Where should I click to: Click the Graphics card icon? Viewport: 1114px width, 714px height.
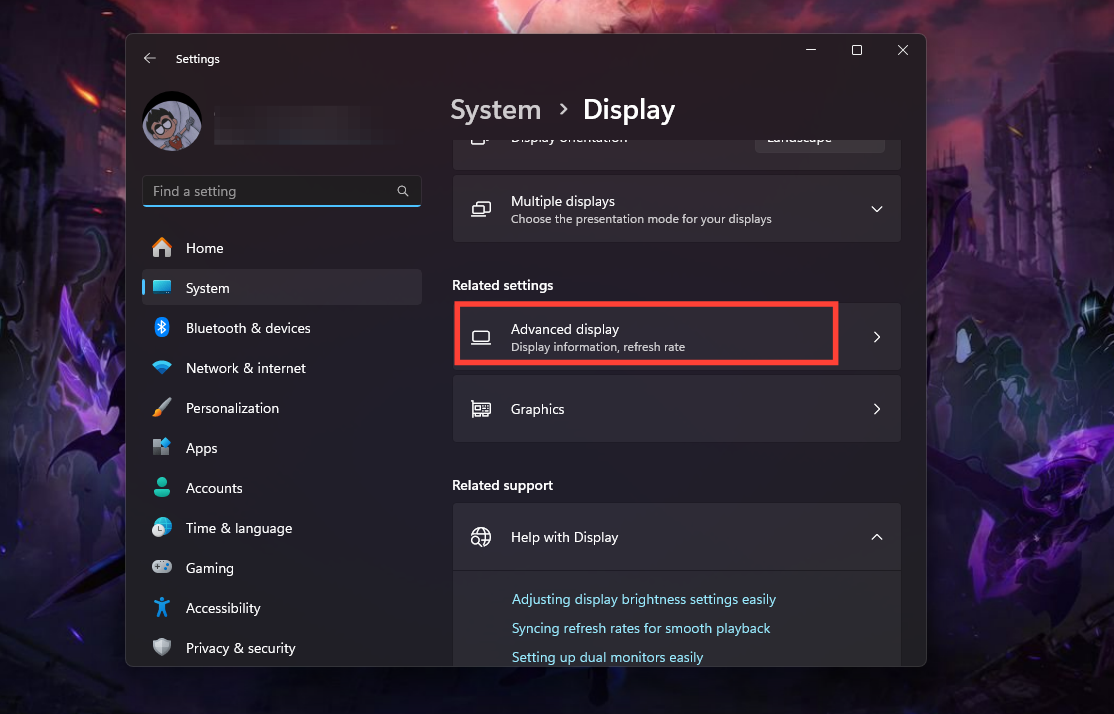point(481,409)
